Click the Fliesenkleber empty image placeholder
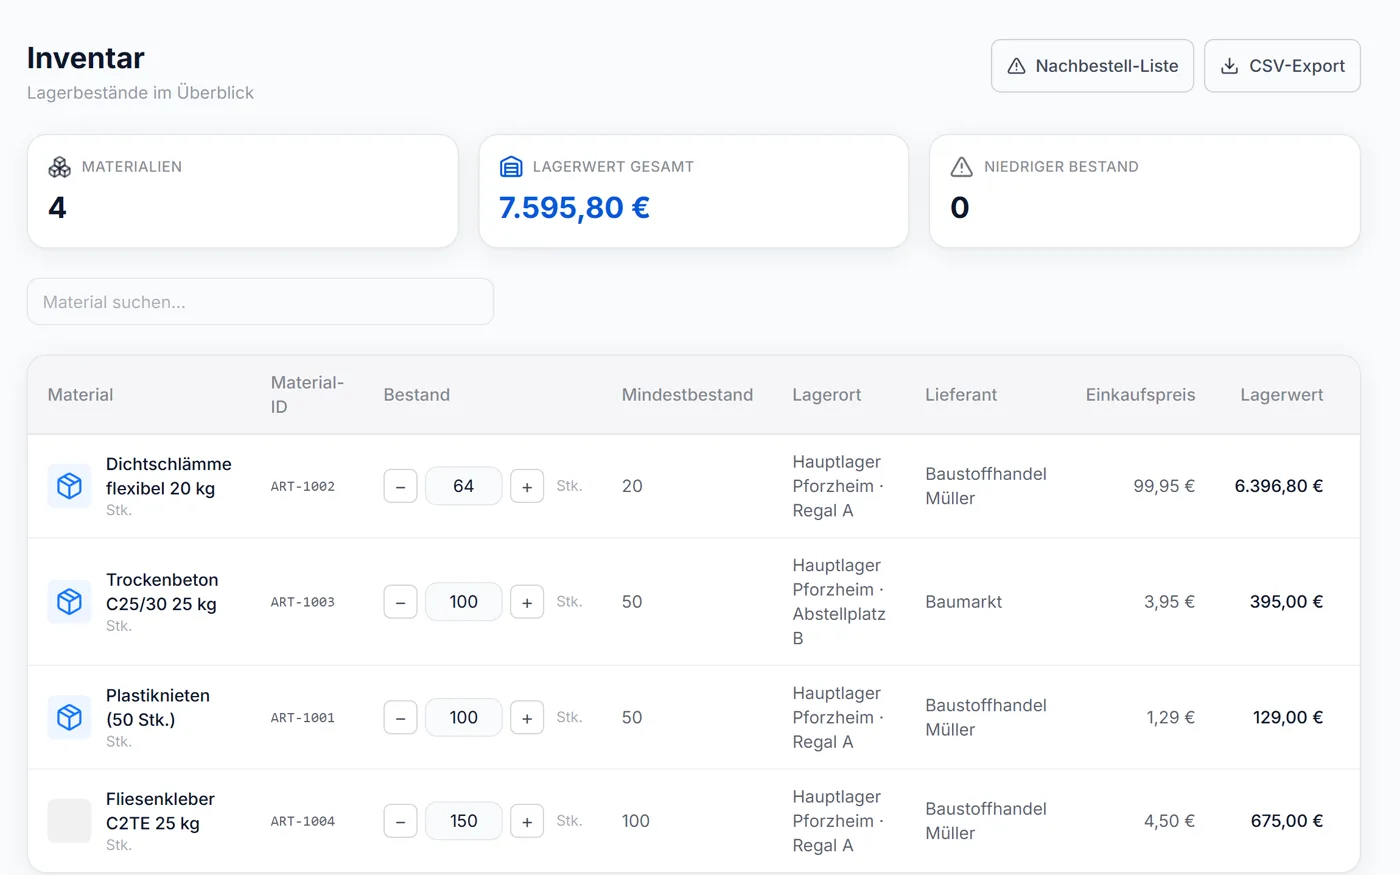This screenshot has width=1400, height=875. [69, 821]
